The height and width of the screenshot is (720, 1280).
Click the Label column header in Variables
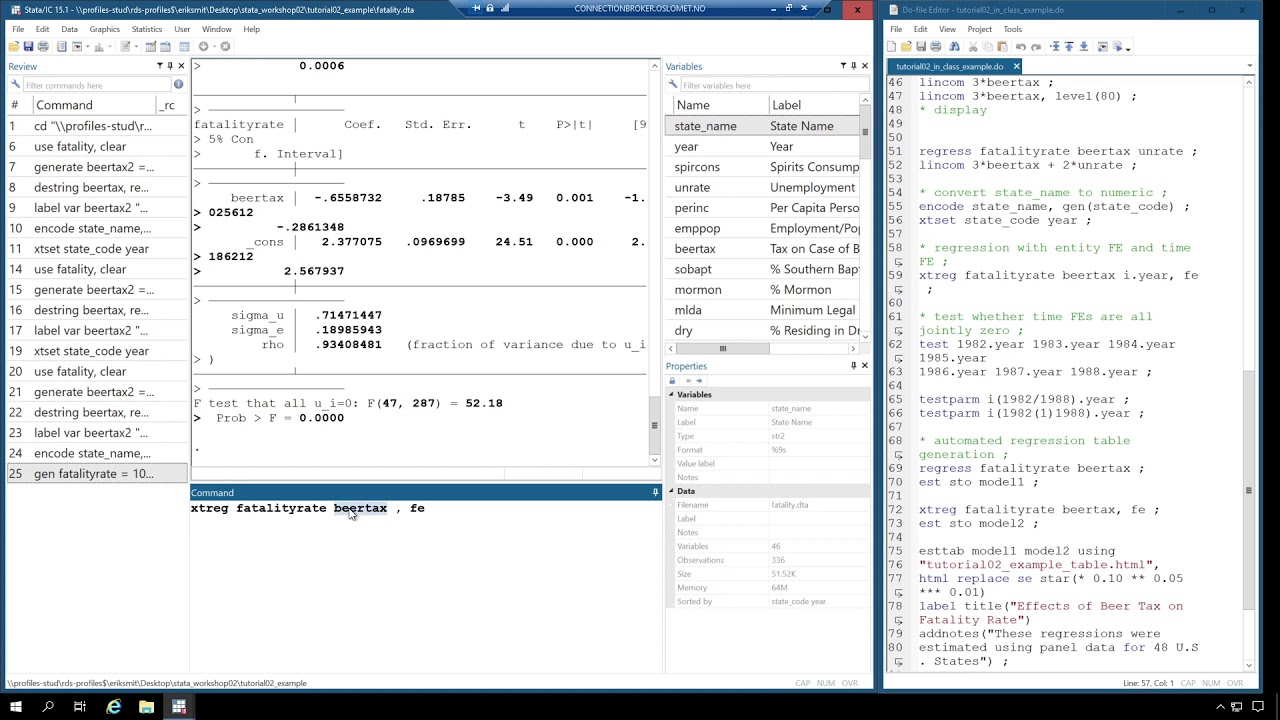813,105
